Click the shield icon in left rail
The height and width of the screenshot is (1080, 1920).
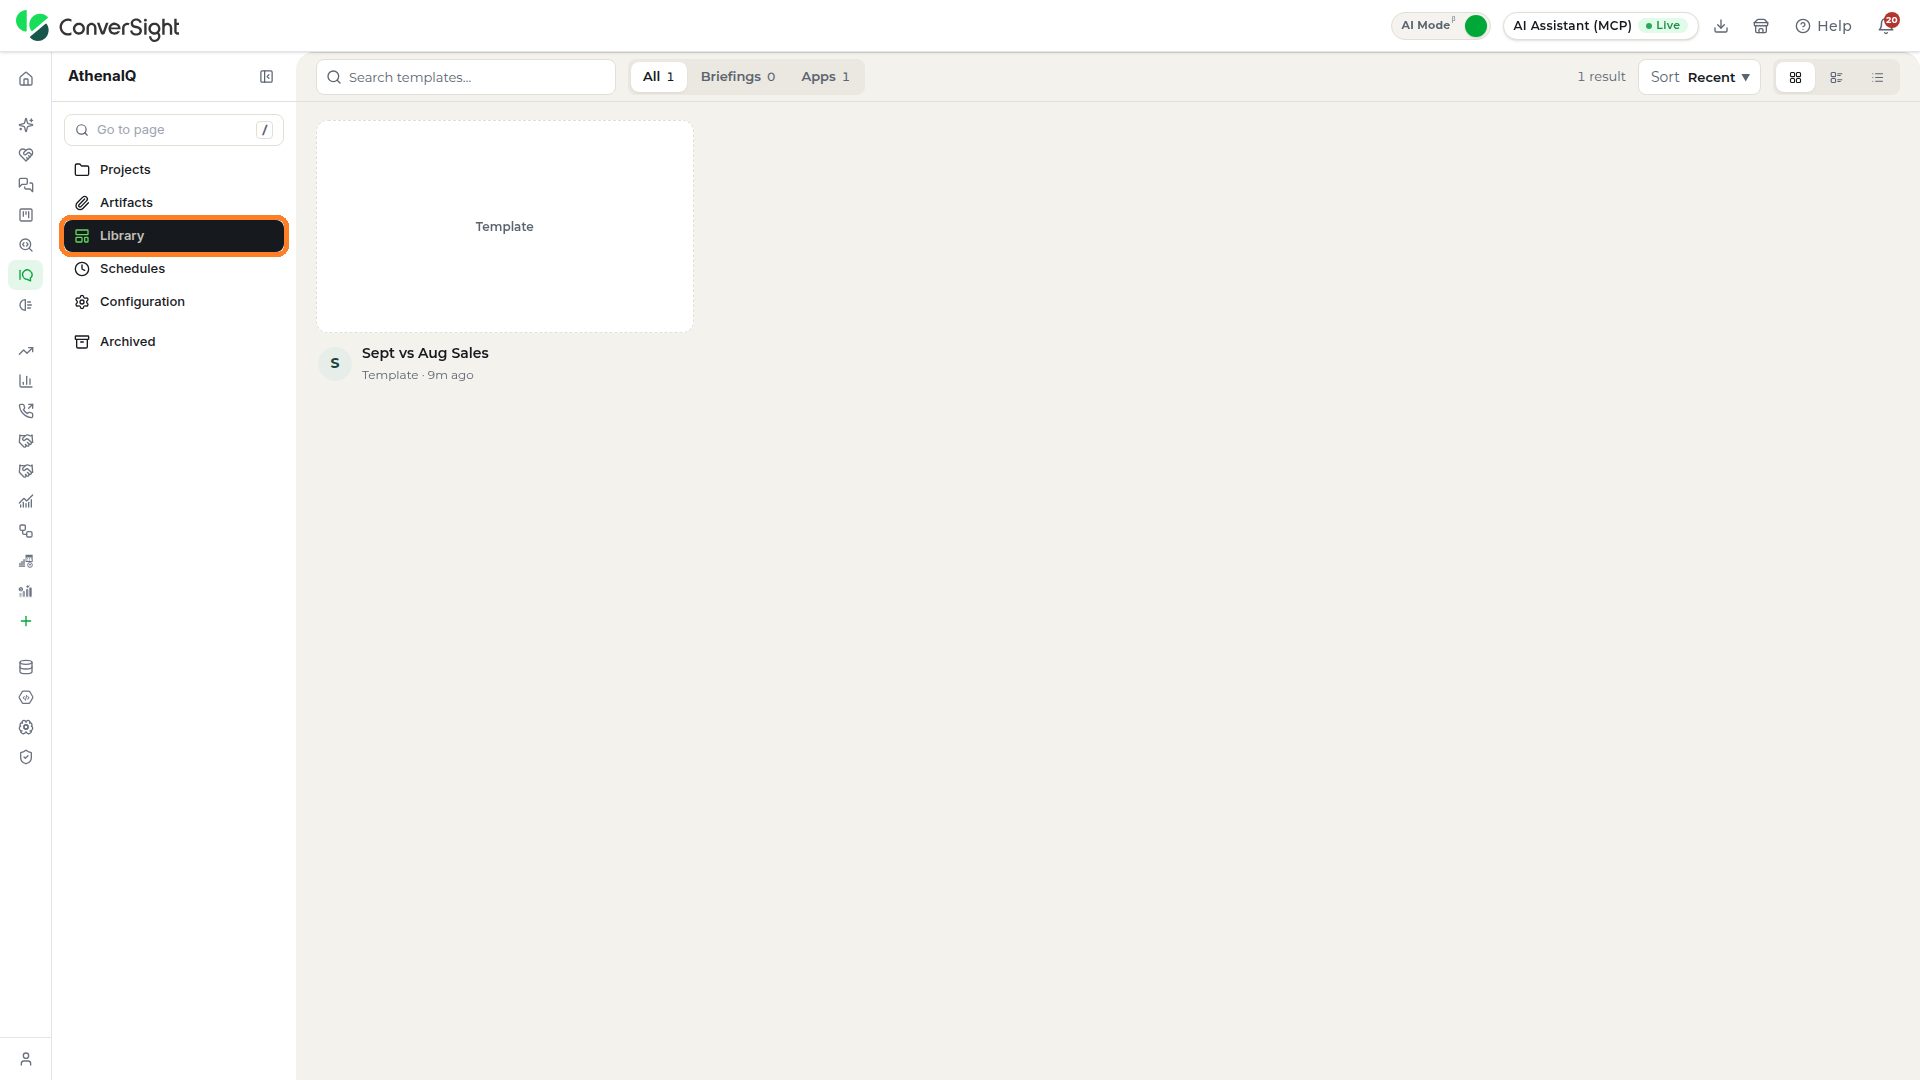point(26,757)
